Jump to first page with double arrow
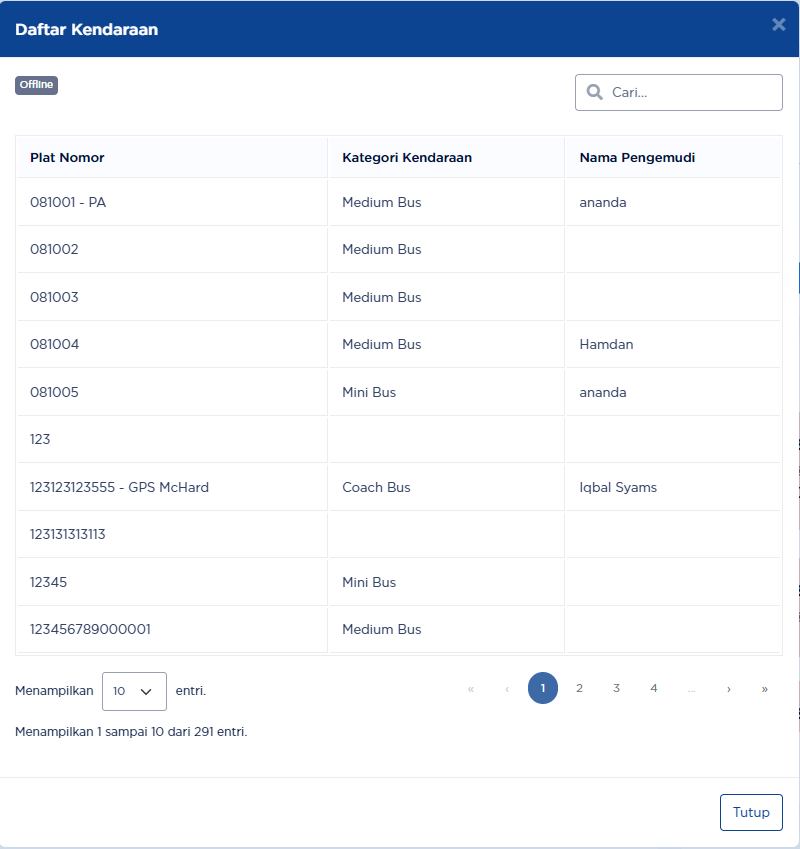Image resolution: width=800 pixels, height=849 pixels. (471, 689)
